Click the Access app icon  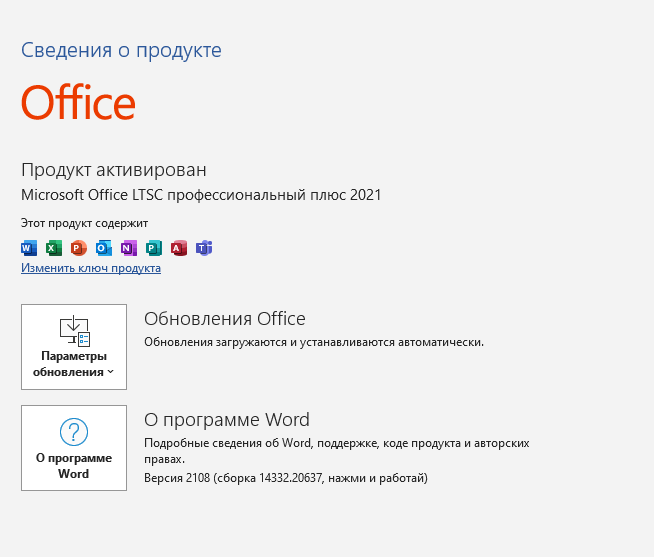(179, 248)
